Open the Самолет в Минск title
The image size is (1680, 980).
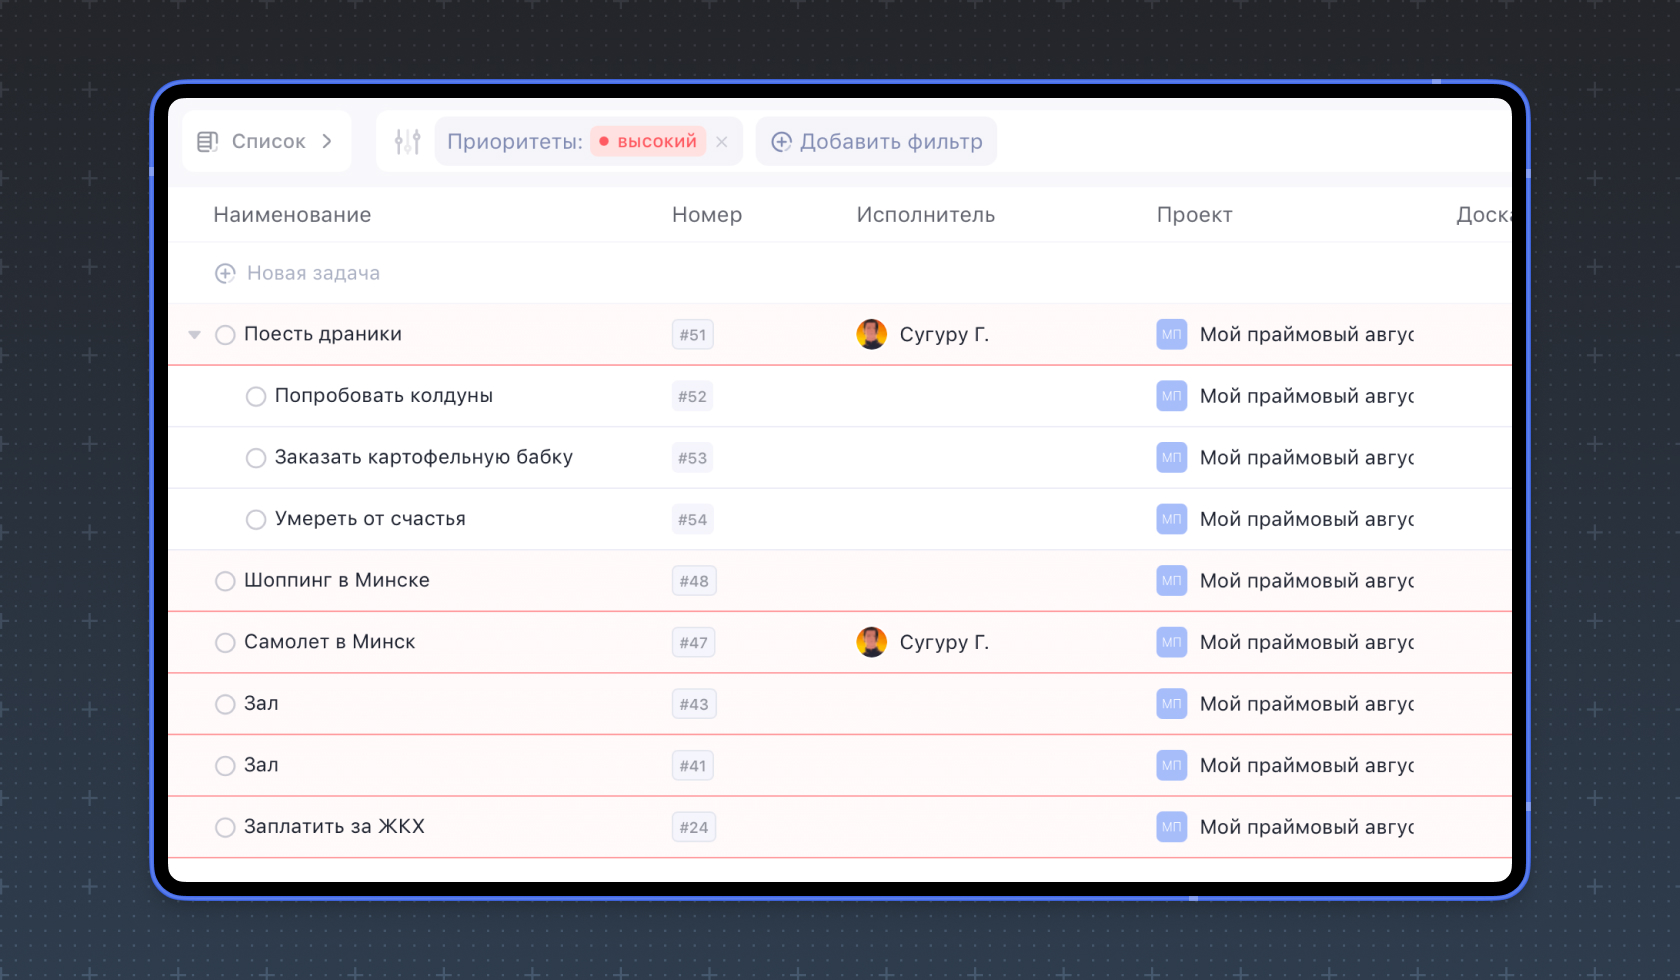[x=330, y=642]
